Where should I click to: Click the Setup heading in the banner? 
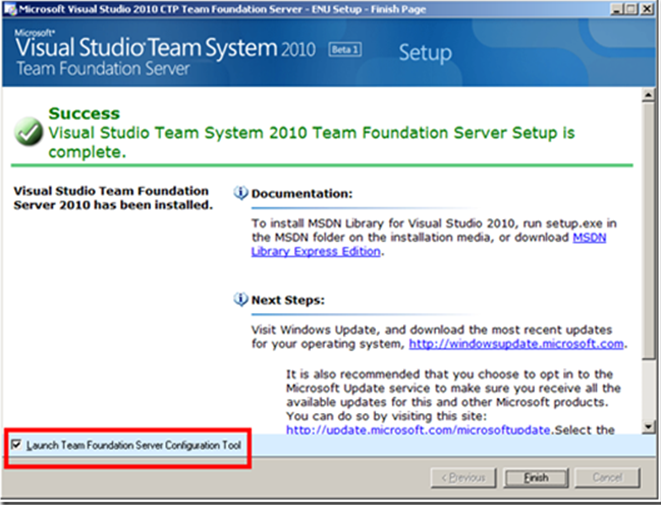tap(427, 52)
